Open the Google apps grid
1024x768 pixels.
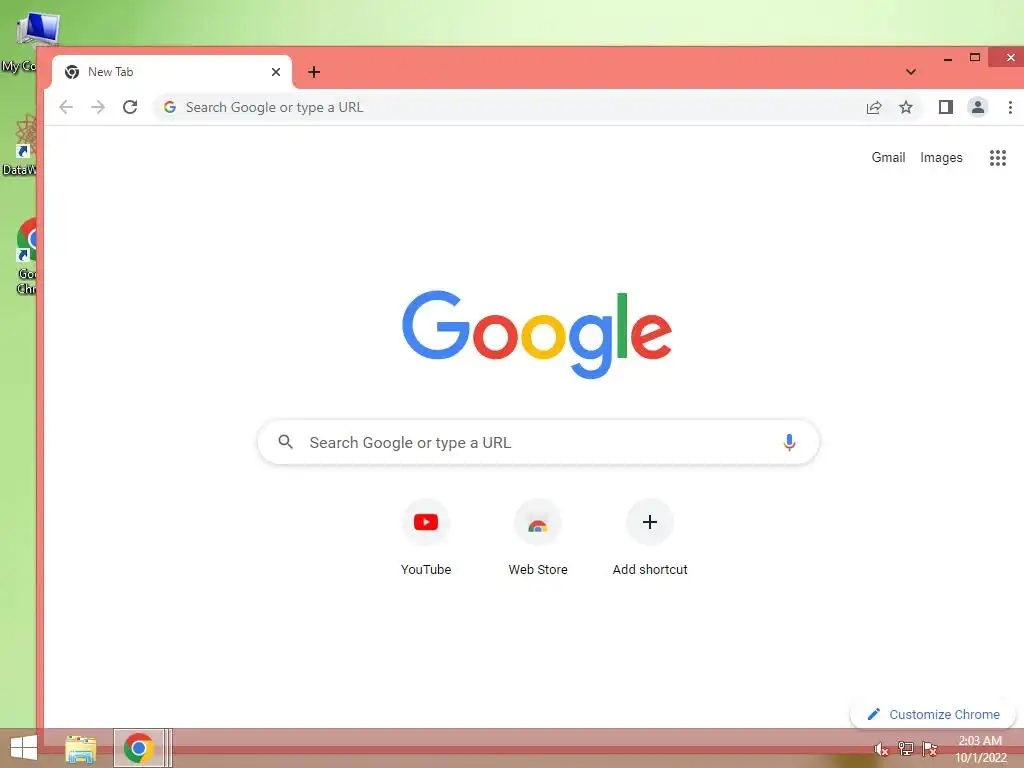pos(997,157)
